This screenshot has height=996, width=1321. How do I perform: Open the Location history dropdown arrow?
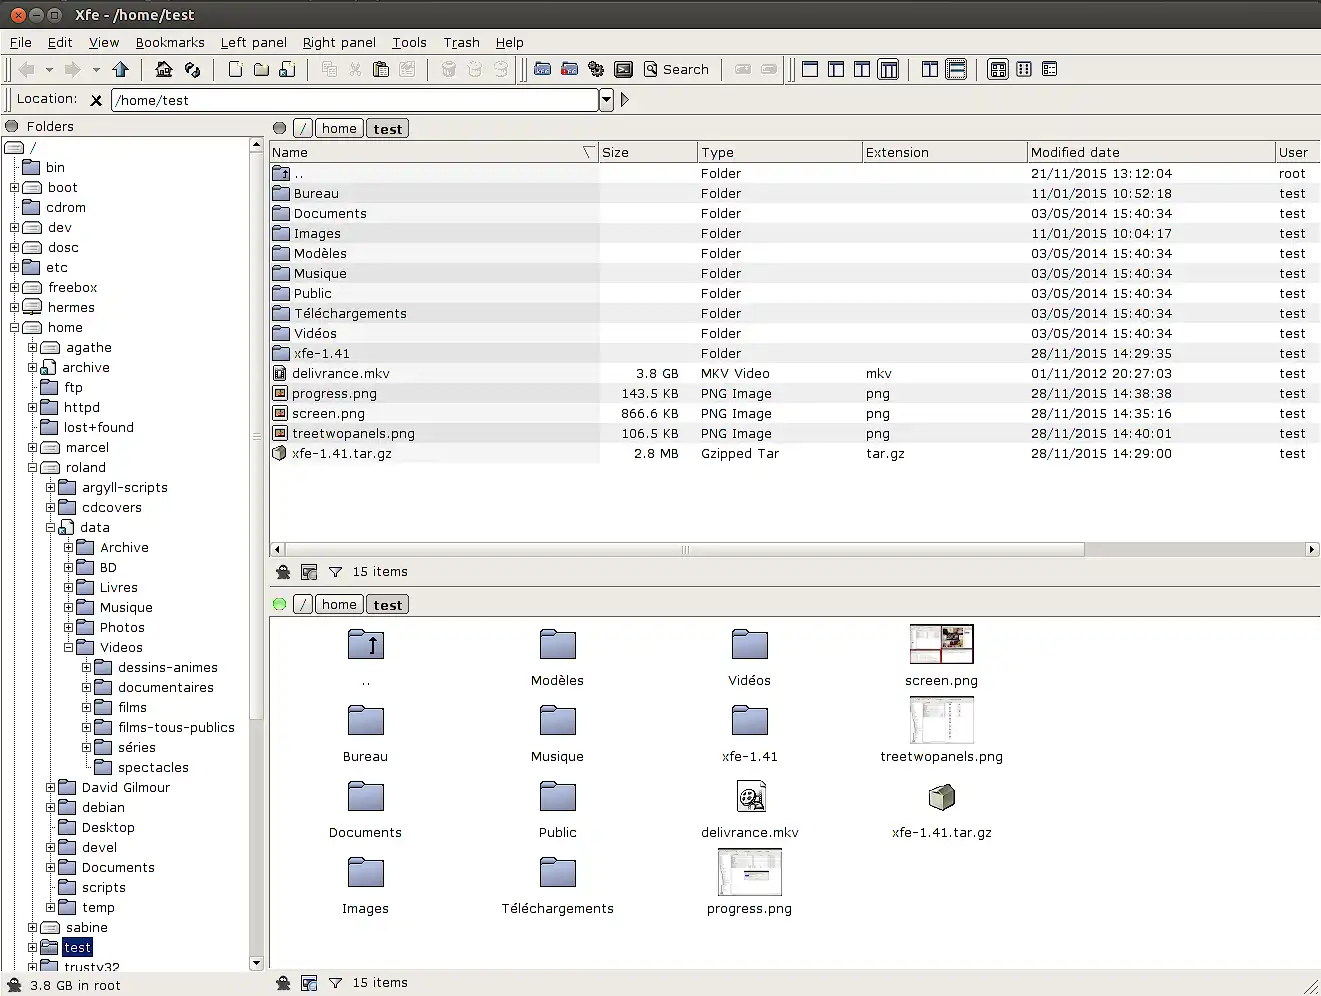606,100
